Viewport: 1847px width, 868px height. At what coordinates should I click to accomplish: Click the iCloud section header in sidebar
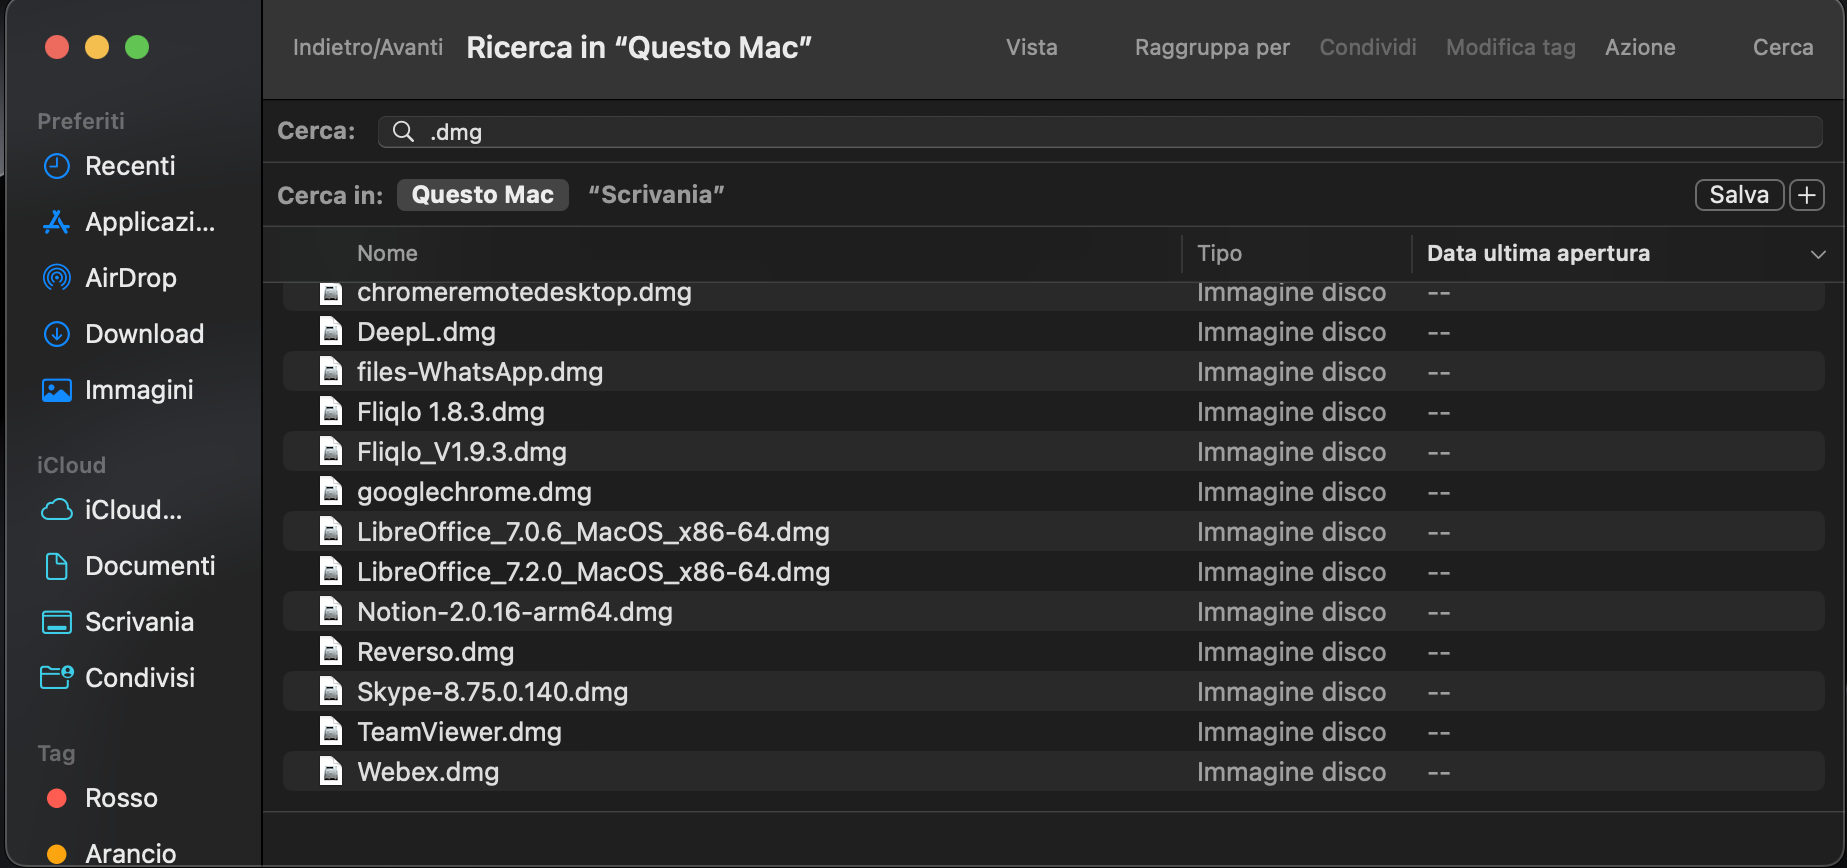(x=71, y=465)
